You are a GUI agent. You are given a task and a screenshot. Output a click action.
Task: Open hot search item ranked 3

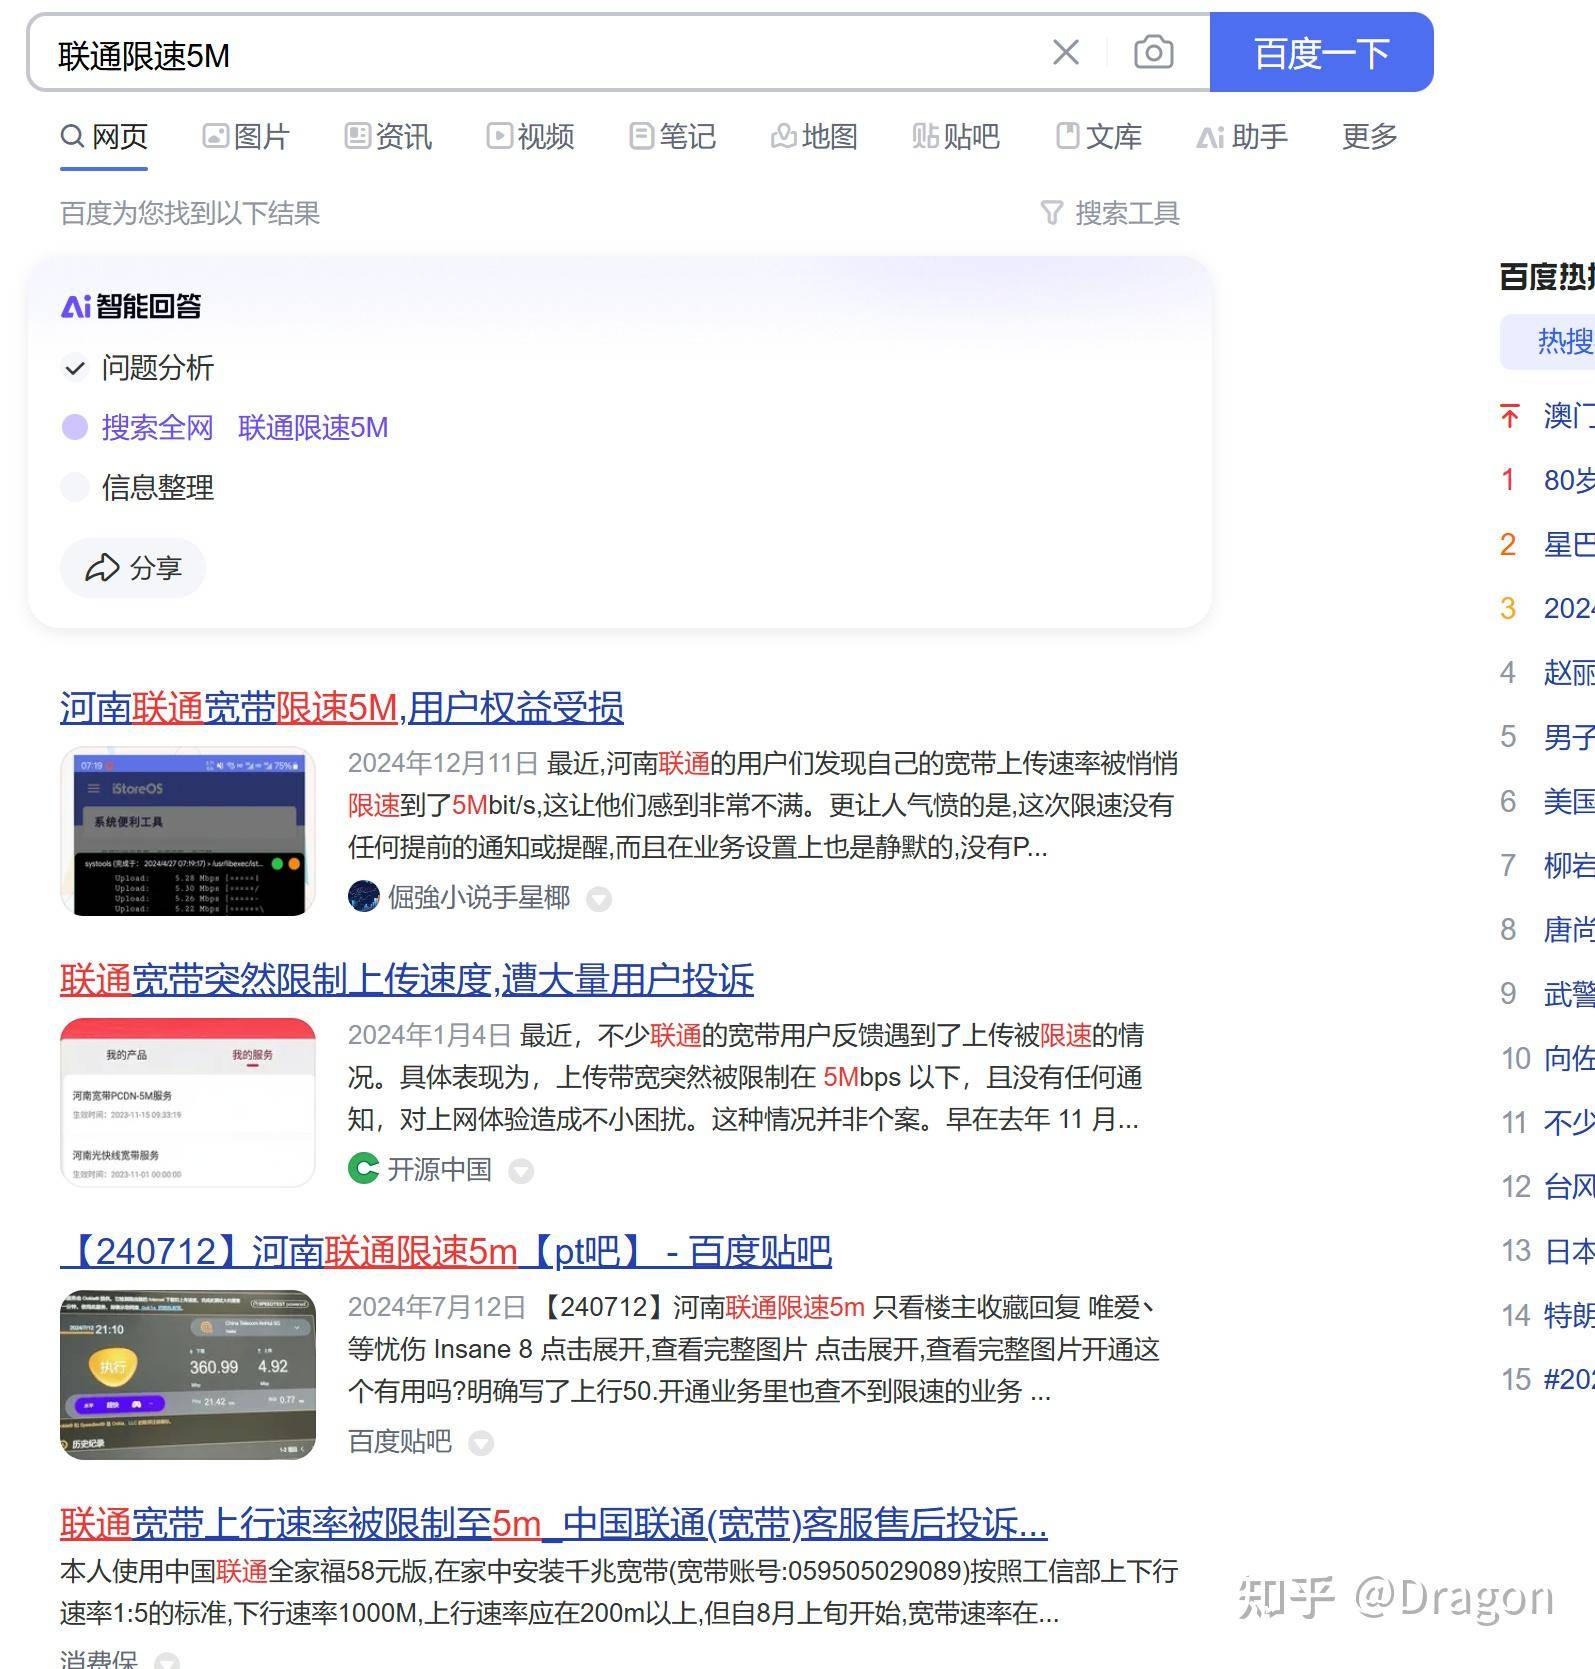(x=1568, y=608)
